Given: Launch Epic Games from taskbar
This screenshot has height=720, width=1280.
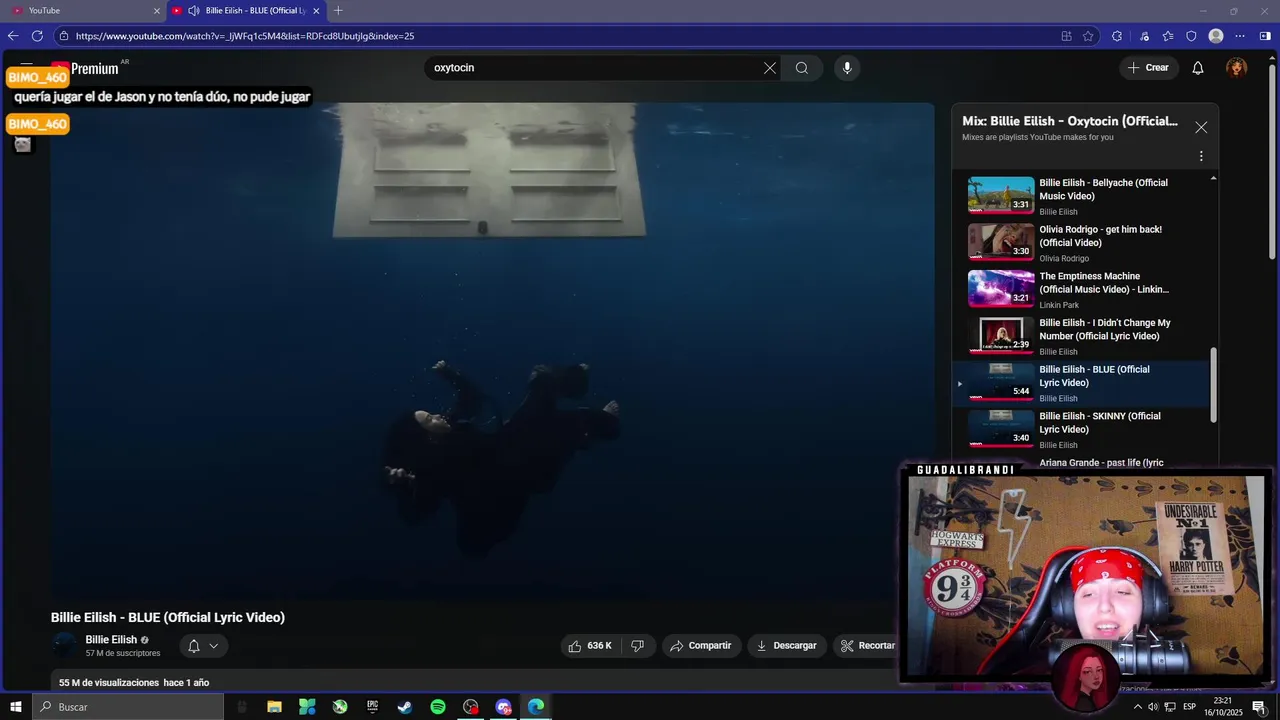Looking at the screenshot, I should (372, 707).
